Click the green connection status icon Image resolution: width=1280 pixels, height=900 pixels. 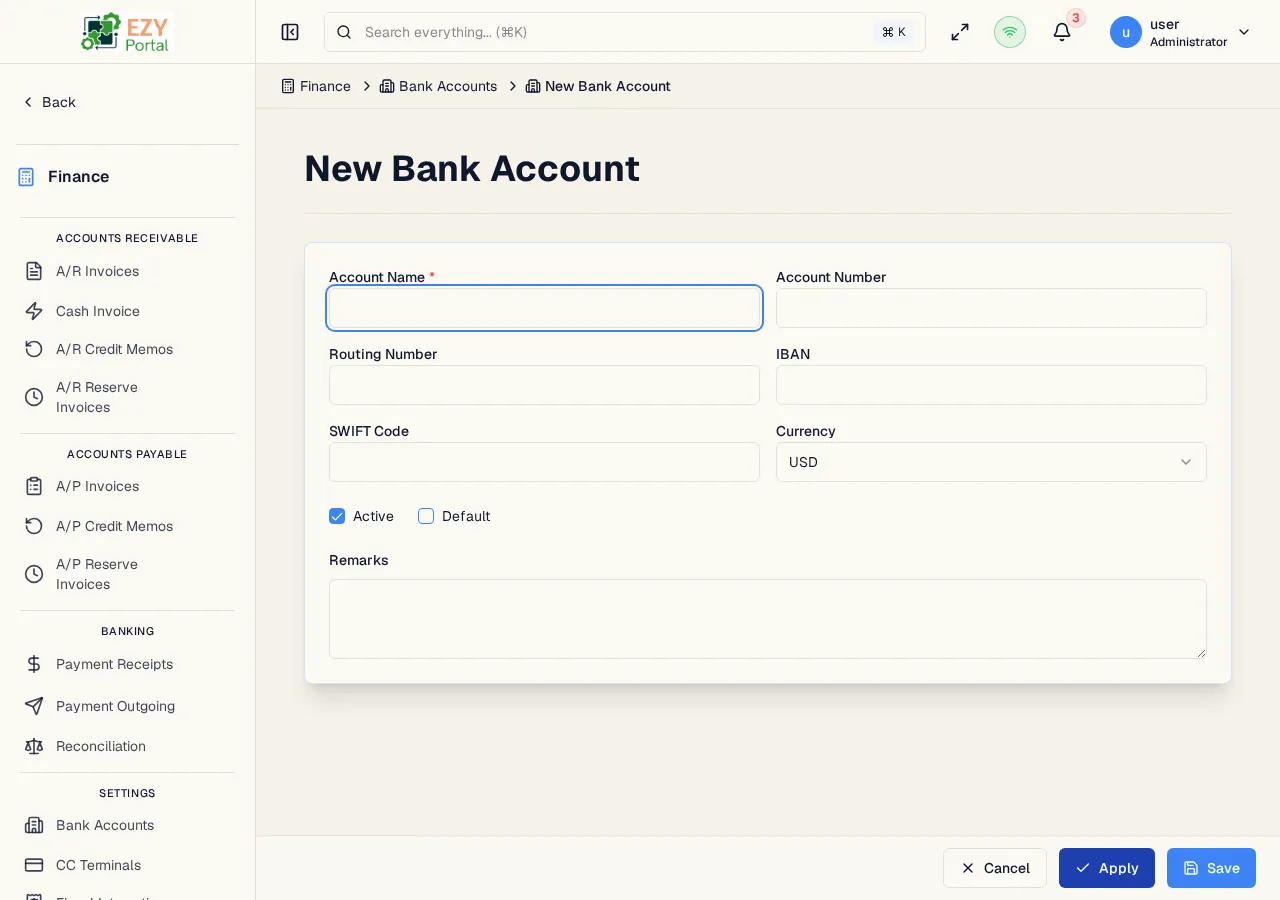pyautogui.click(x=1010, y=32)
